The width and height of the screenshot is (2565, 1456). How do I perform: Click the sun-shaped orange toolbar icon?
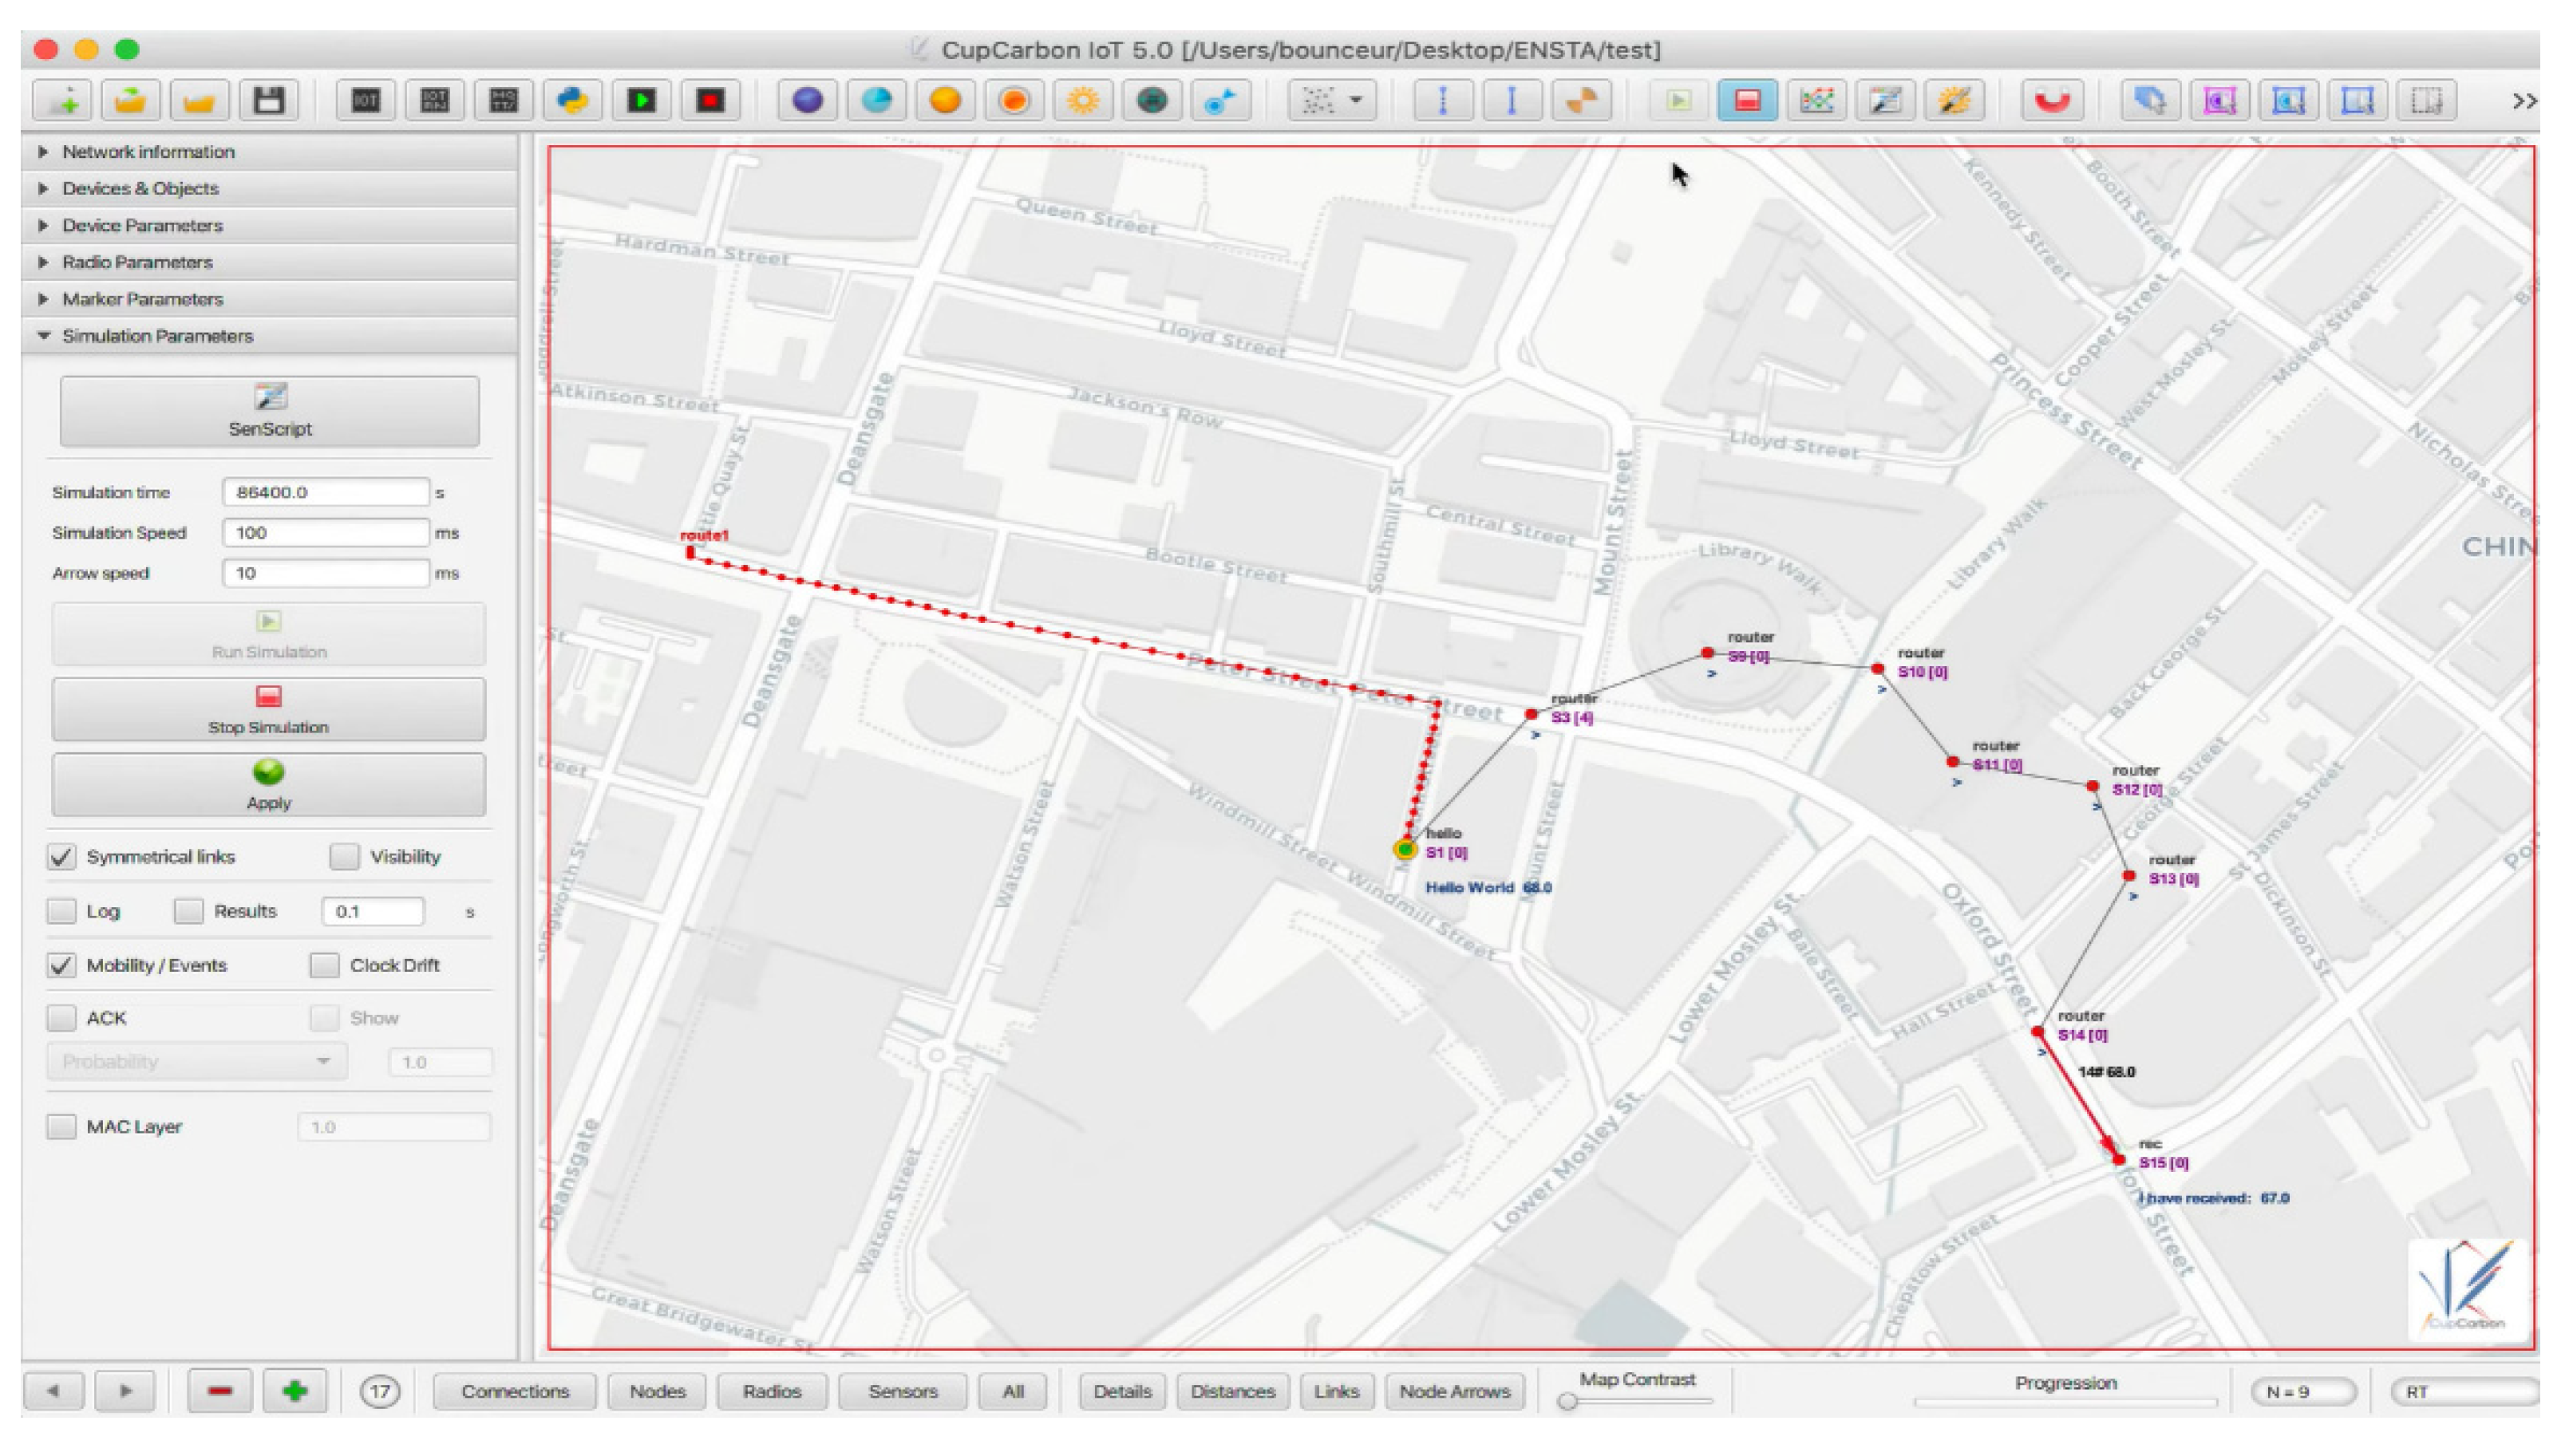point(1083,101)
